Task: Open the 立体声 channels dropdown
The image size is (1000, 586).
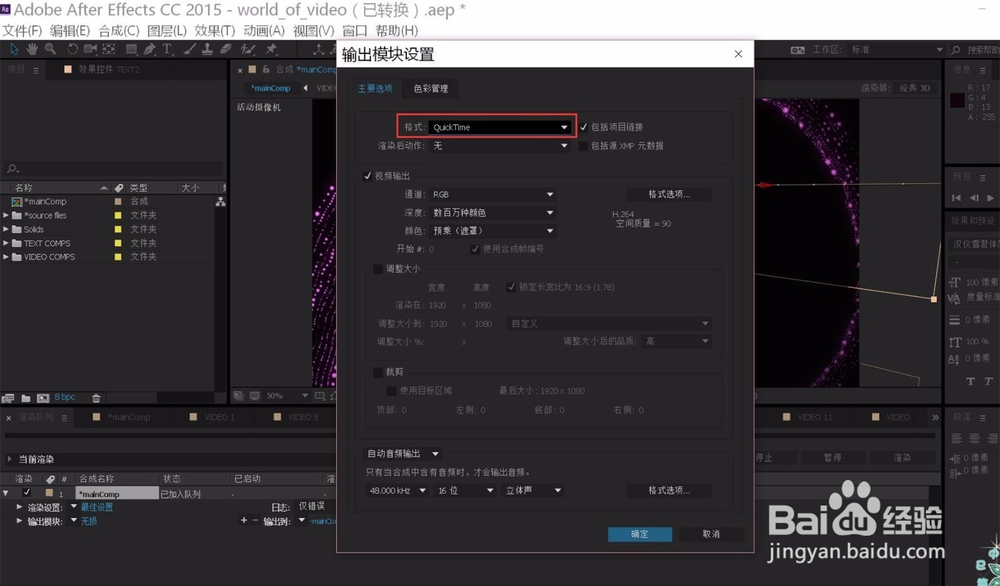Action: click(533, 490)
